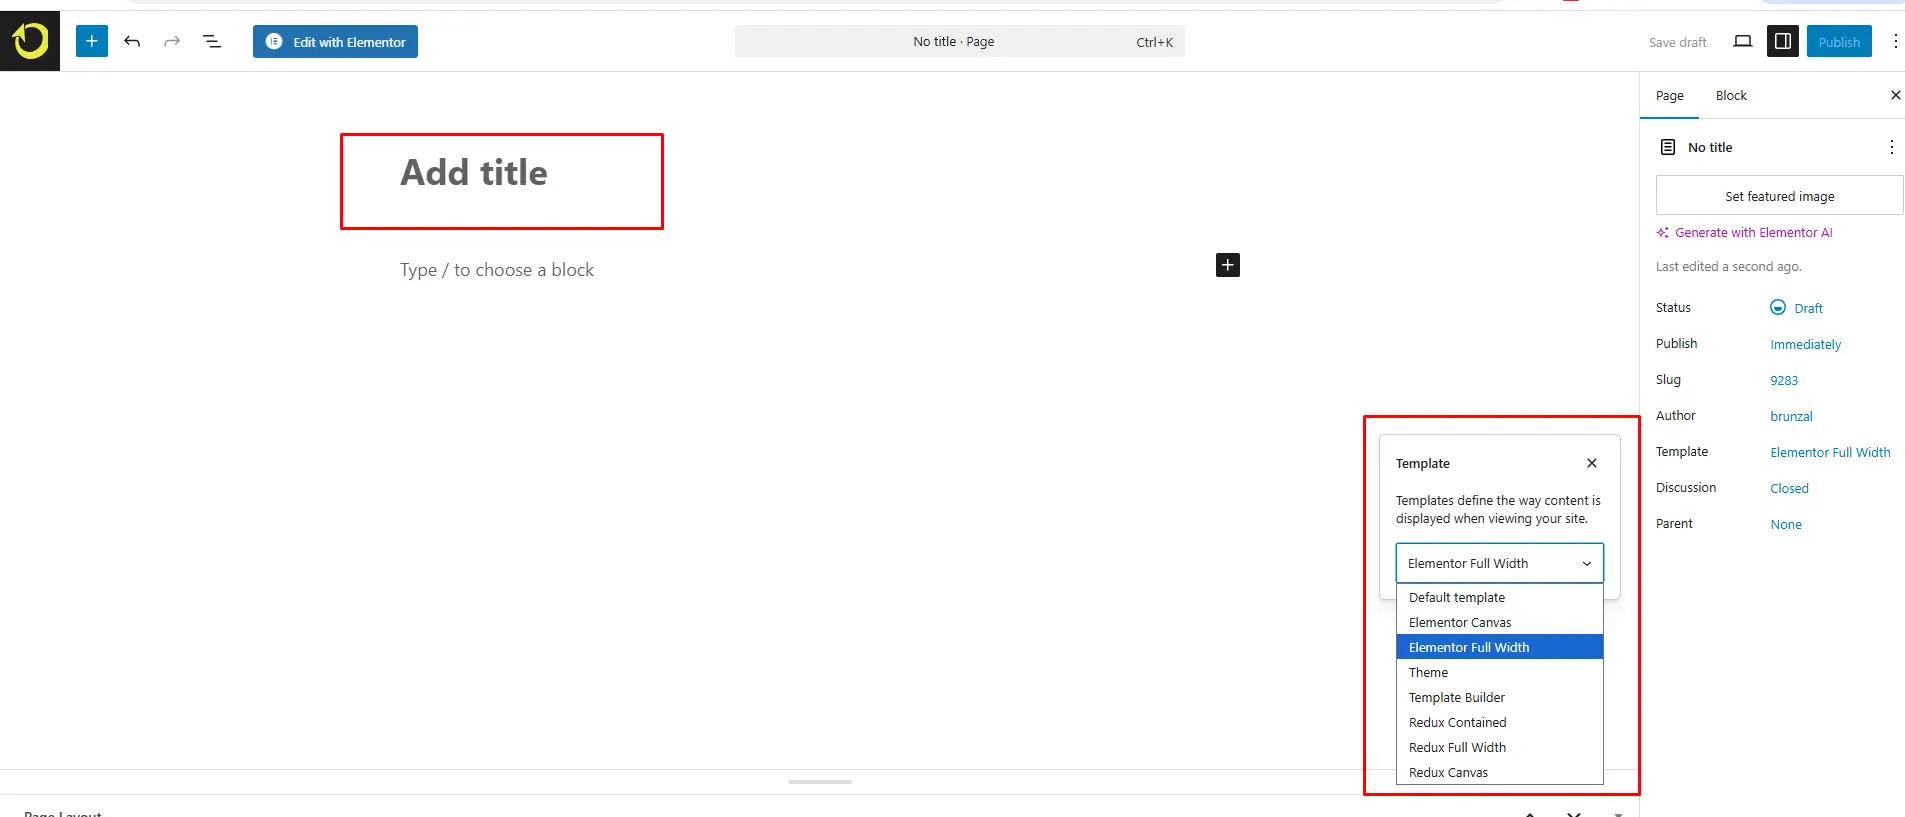
Task: Click the template select box in the popover
Action: (x=1500, y=563)
